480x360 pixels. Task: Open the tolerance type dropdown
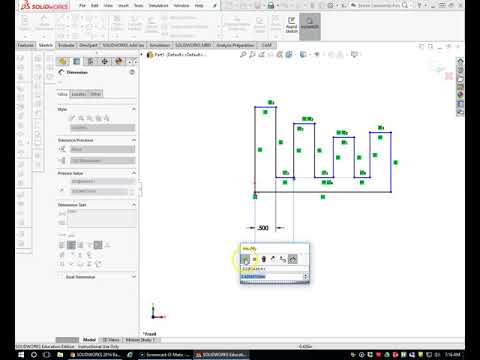tap(103, 149)
